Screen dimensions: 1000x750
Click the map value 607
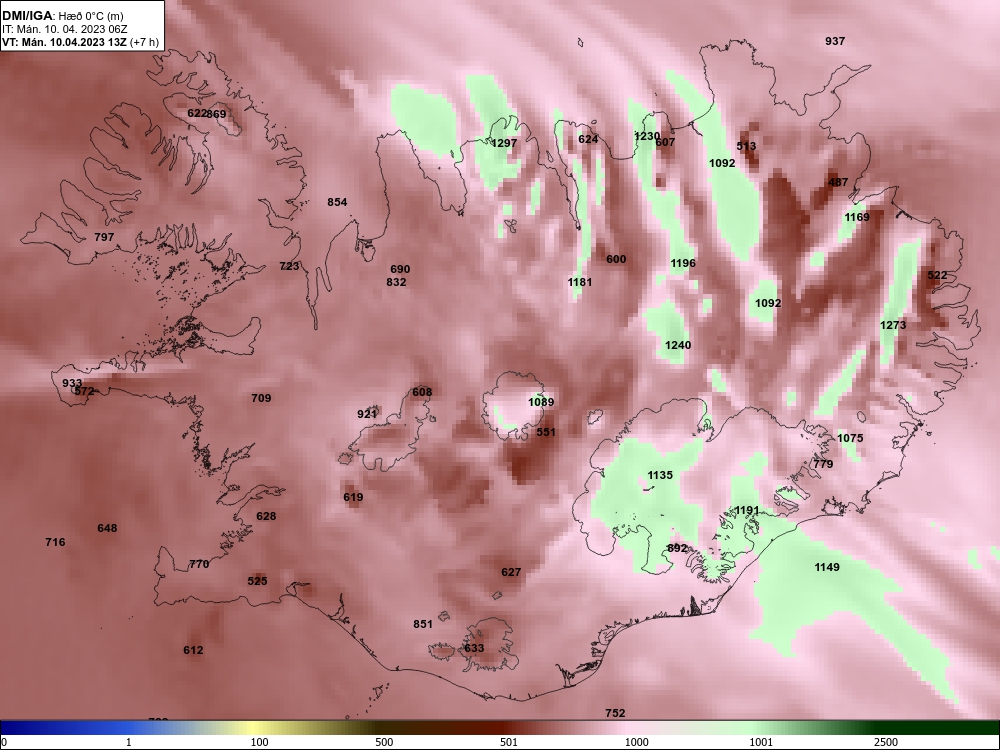(665, 142)
